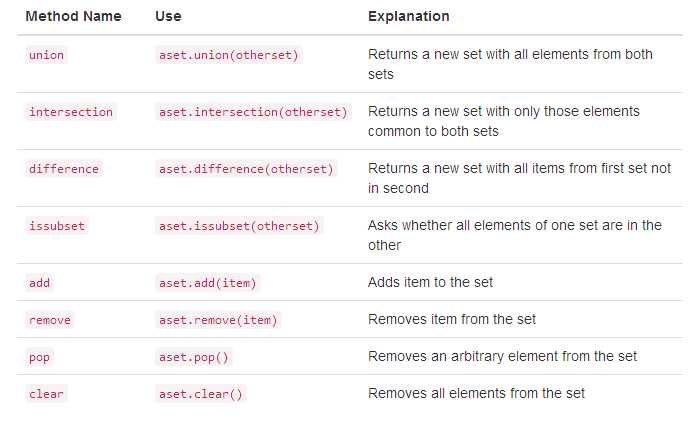Click the 'difference' method name label
Screen dimensions: 691x425
pyautogui.click(x=64, y=169)
